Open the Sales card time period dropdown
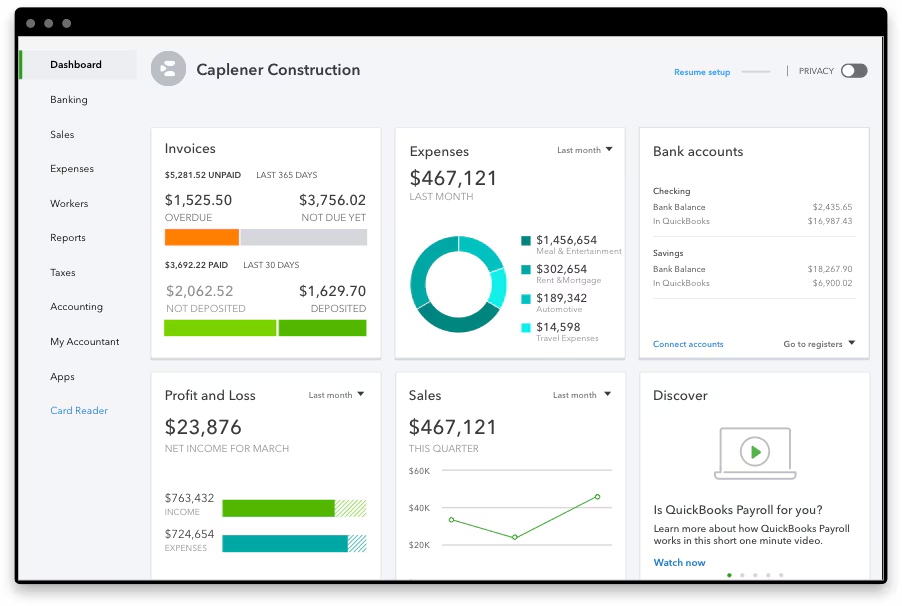Image resolution: width=902 pixels, height=606 pixels. pyautogui.click(x=580, y=394)
